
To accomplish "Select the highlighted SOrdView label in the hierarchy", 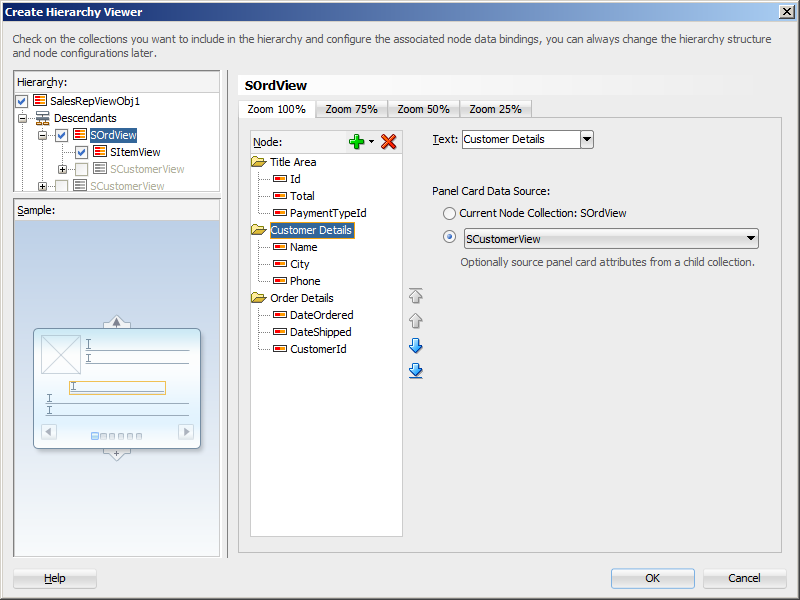I will tap(113, 135).
